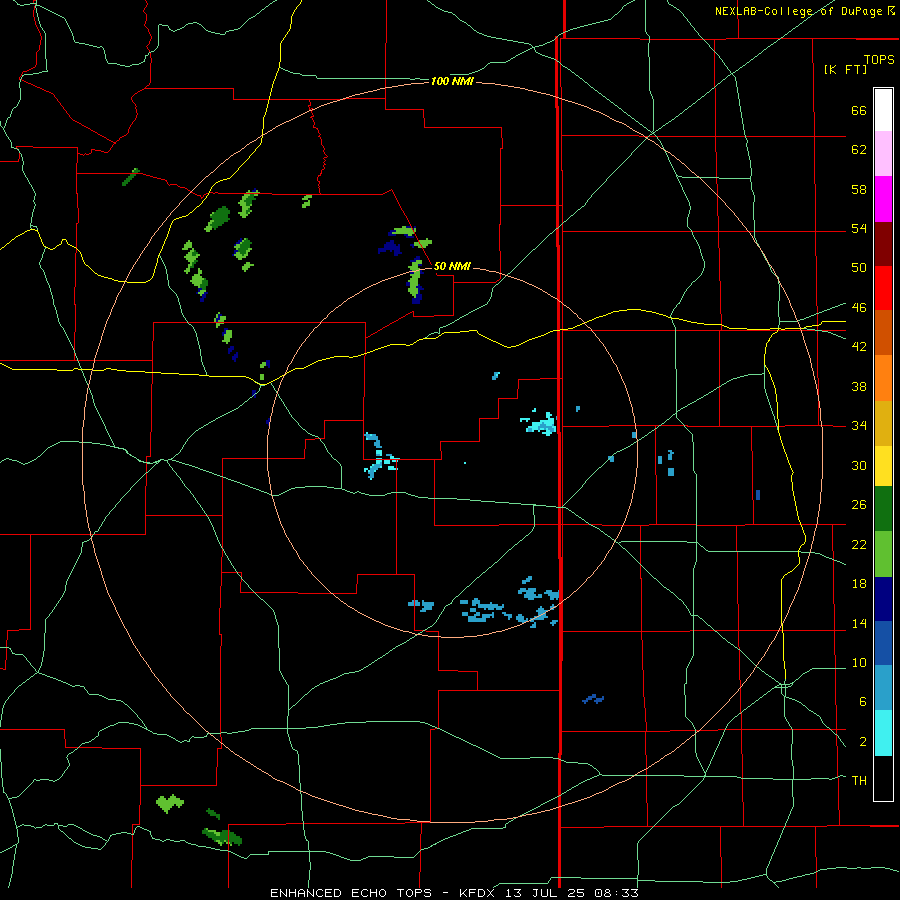Click the heart-shaped green radar echo

[170, 804]
